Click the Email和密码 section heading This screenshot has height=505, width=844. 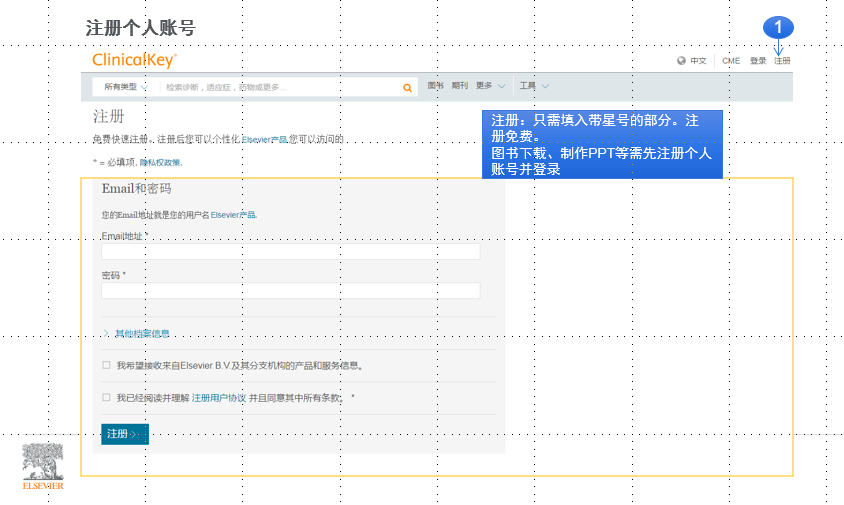(137, 188)
